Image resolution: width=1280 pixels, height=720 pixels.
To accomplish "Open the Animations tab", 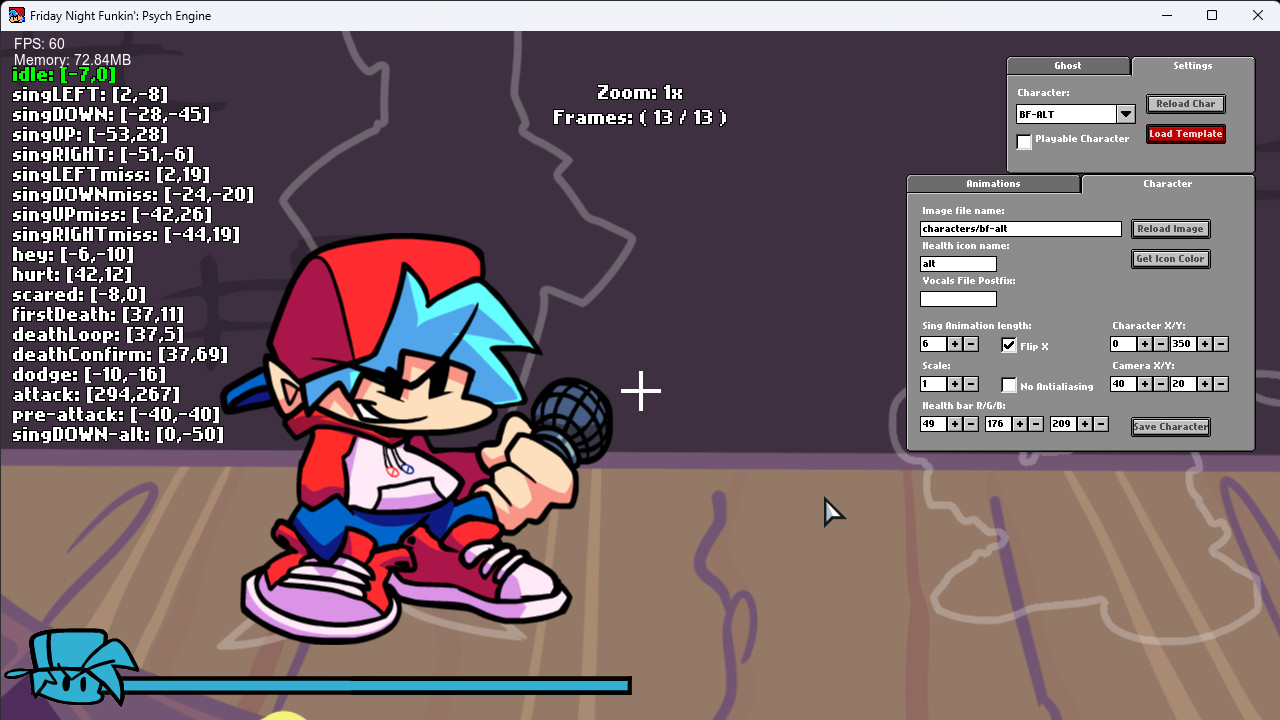I will coord(993,184).
